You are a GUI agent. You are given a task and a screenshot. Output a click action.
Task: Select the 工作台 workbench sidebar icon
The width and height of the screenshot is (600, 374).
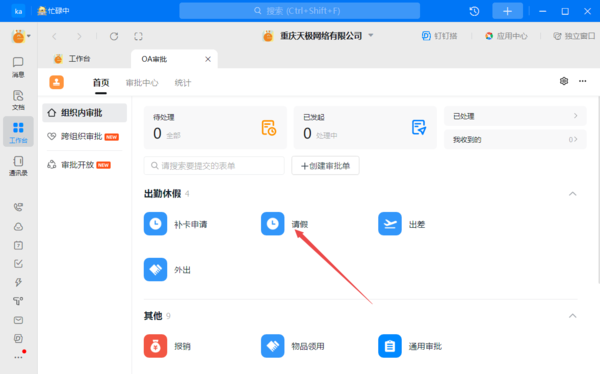[x=18, y=132]
